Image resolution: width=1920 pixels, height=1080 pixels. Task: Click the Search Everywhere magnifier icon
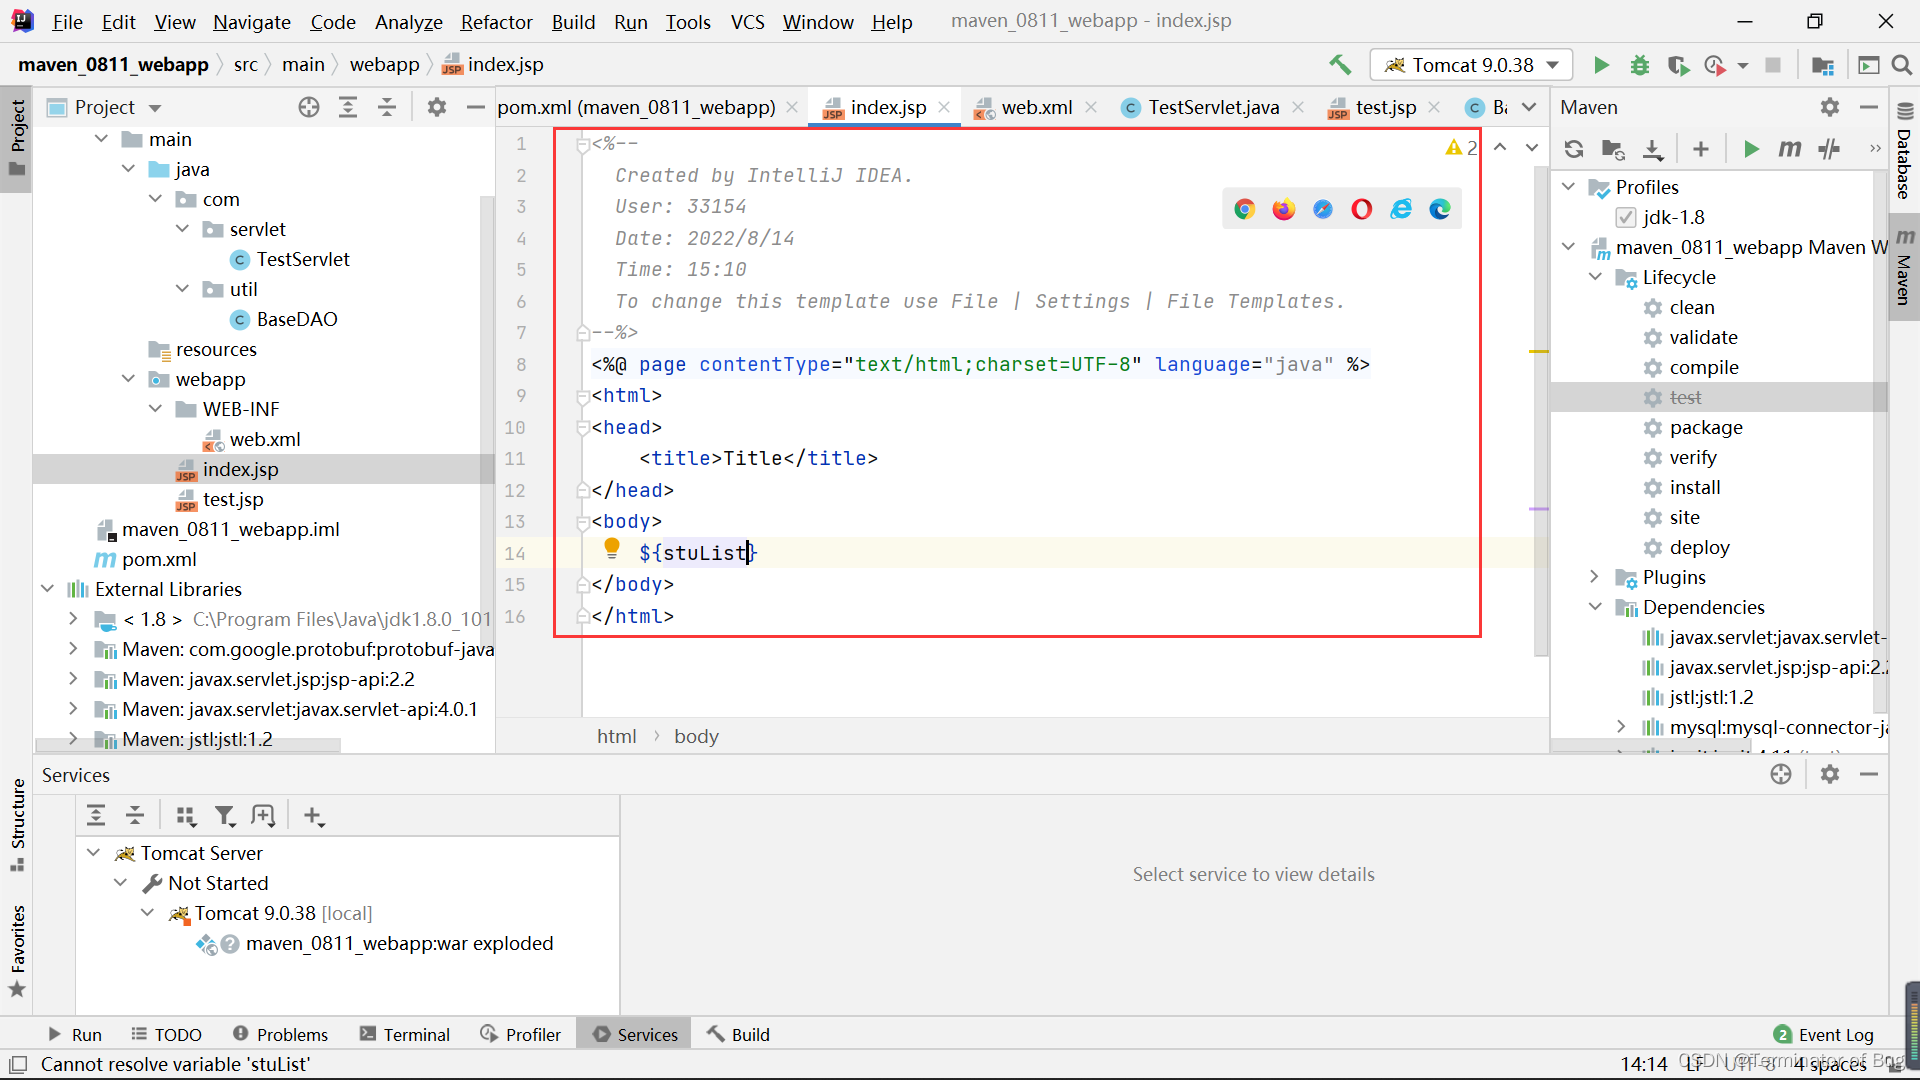[x=1902, y=65]
